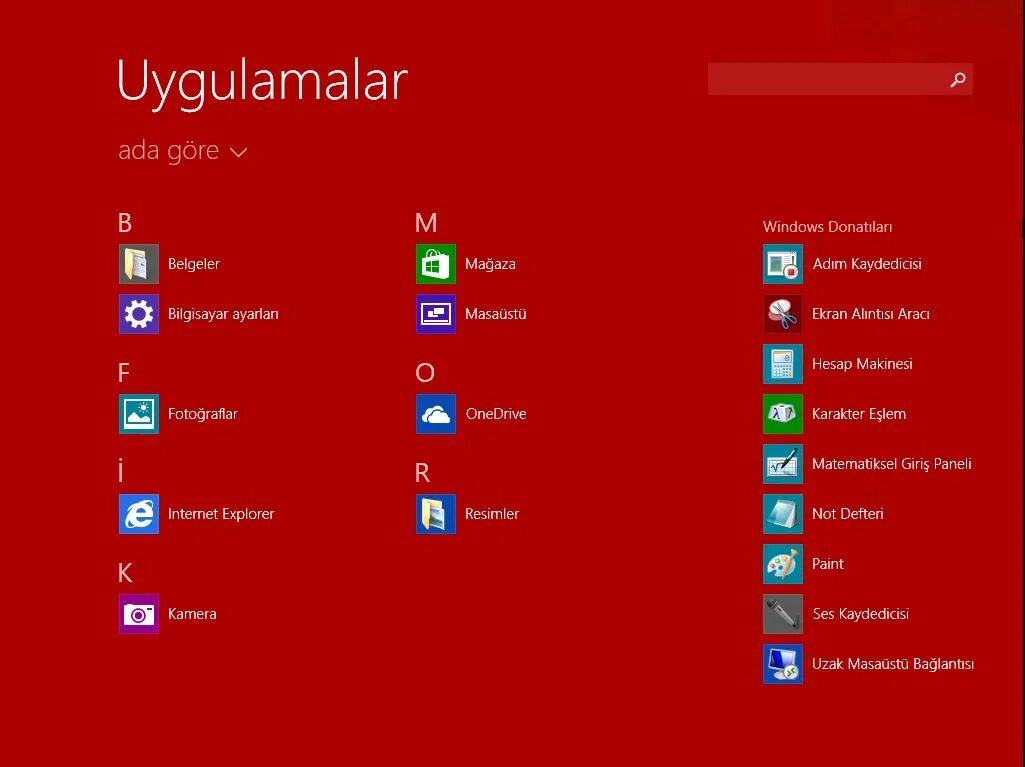Click the 'Uygulamalar' page title

click(x=262, y=82)
